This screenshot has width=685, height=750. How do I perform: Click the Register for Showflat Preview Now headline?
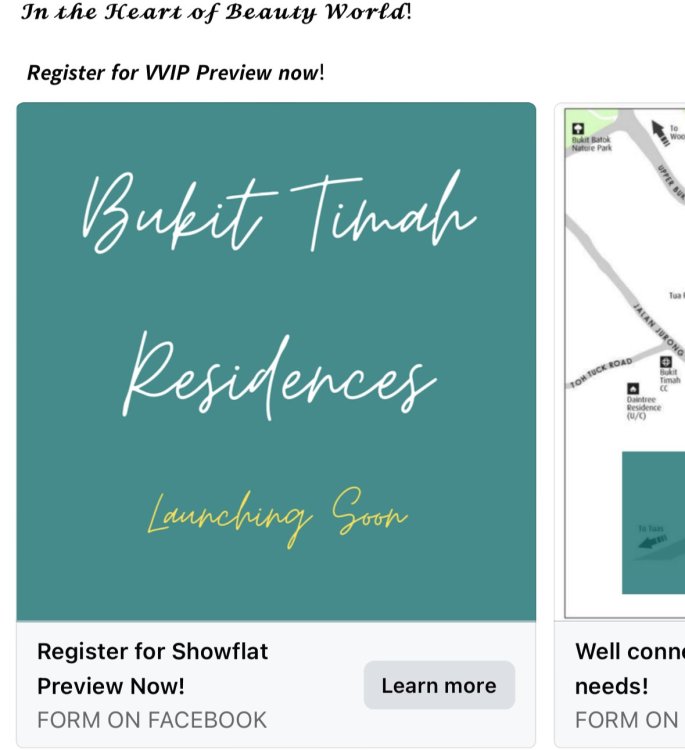153,669
